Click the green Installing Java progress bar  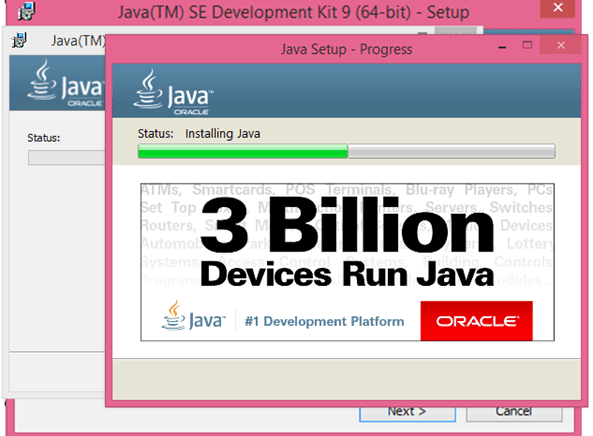346,151
